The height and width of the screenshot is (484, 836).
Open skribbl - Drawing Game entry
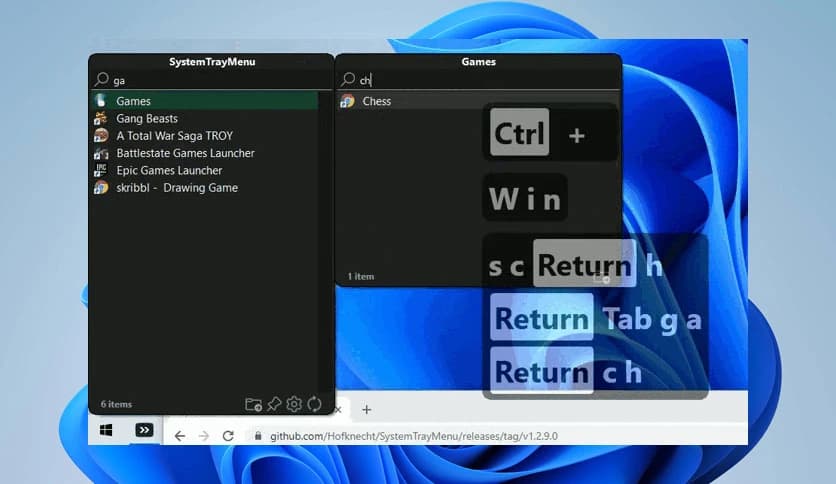(x=205, y=188)
